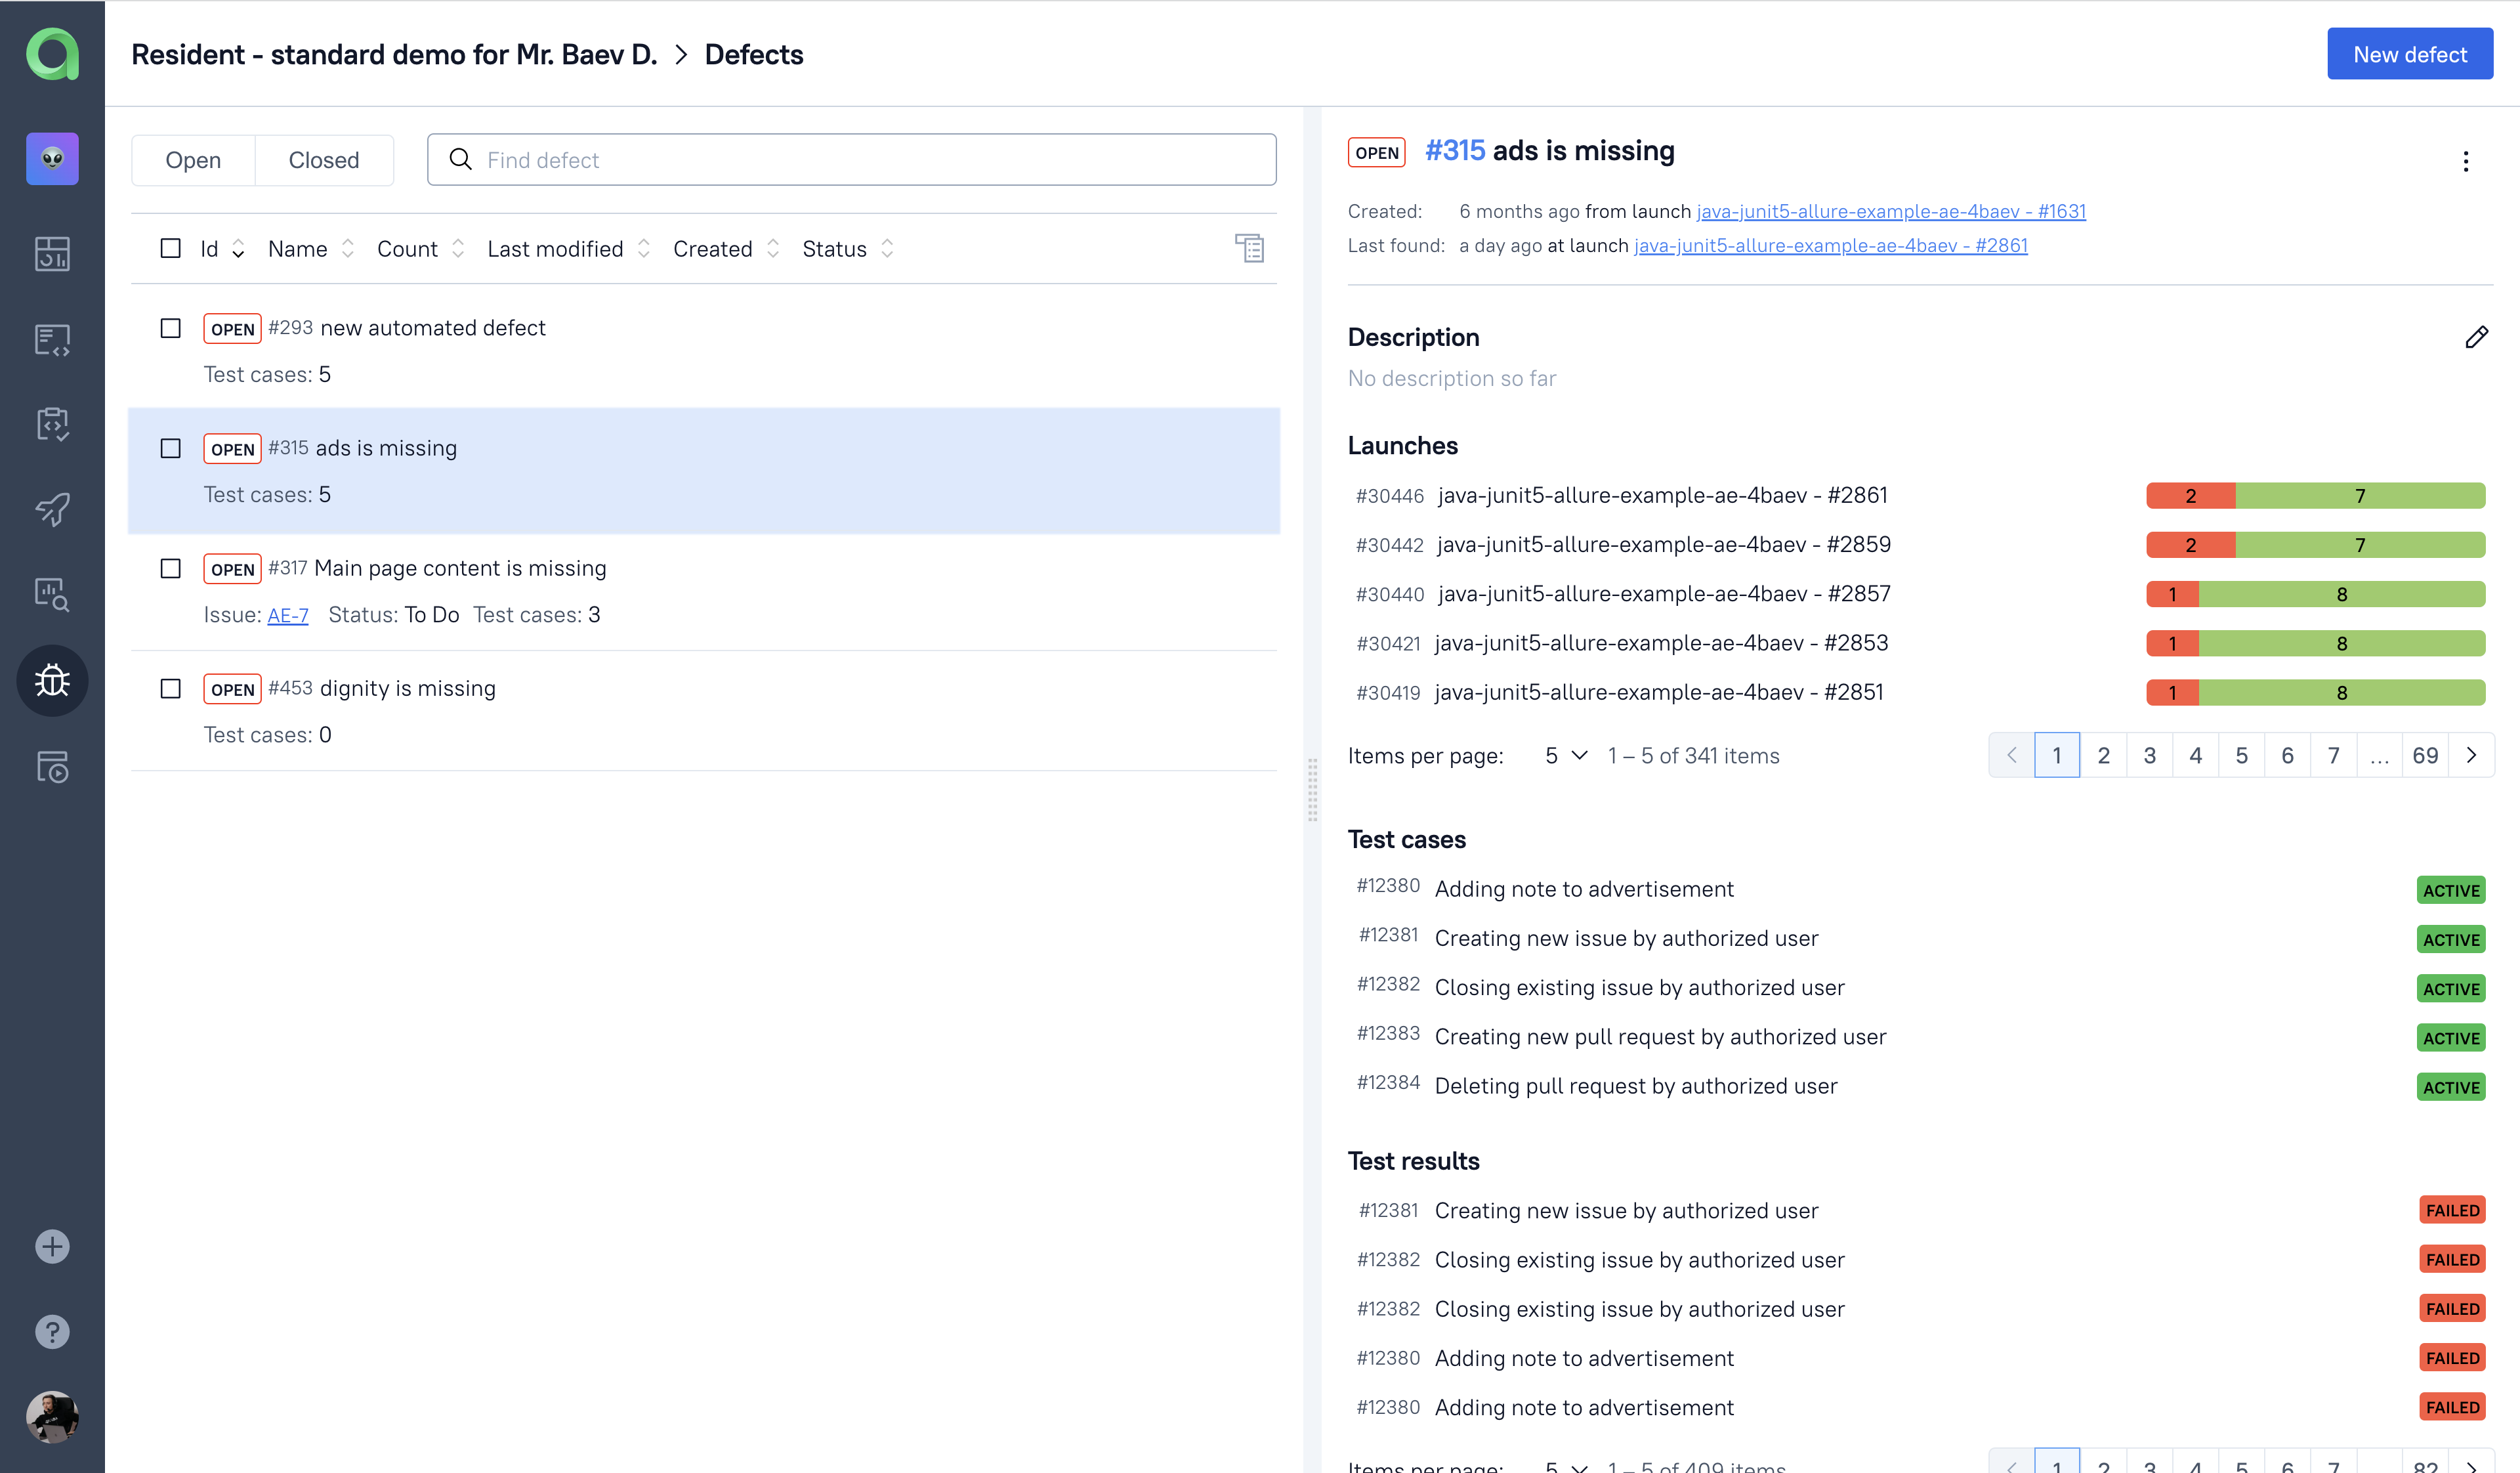Click the tree view icon in table header
2520x1473 pixels.
click(x=1249, y=248)
